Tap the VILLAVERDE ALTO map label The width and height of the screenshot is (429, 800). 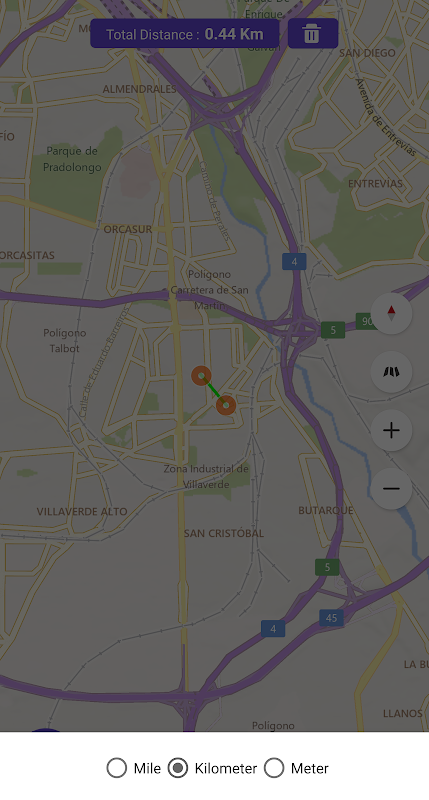tap(82, 511)
